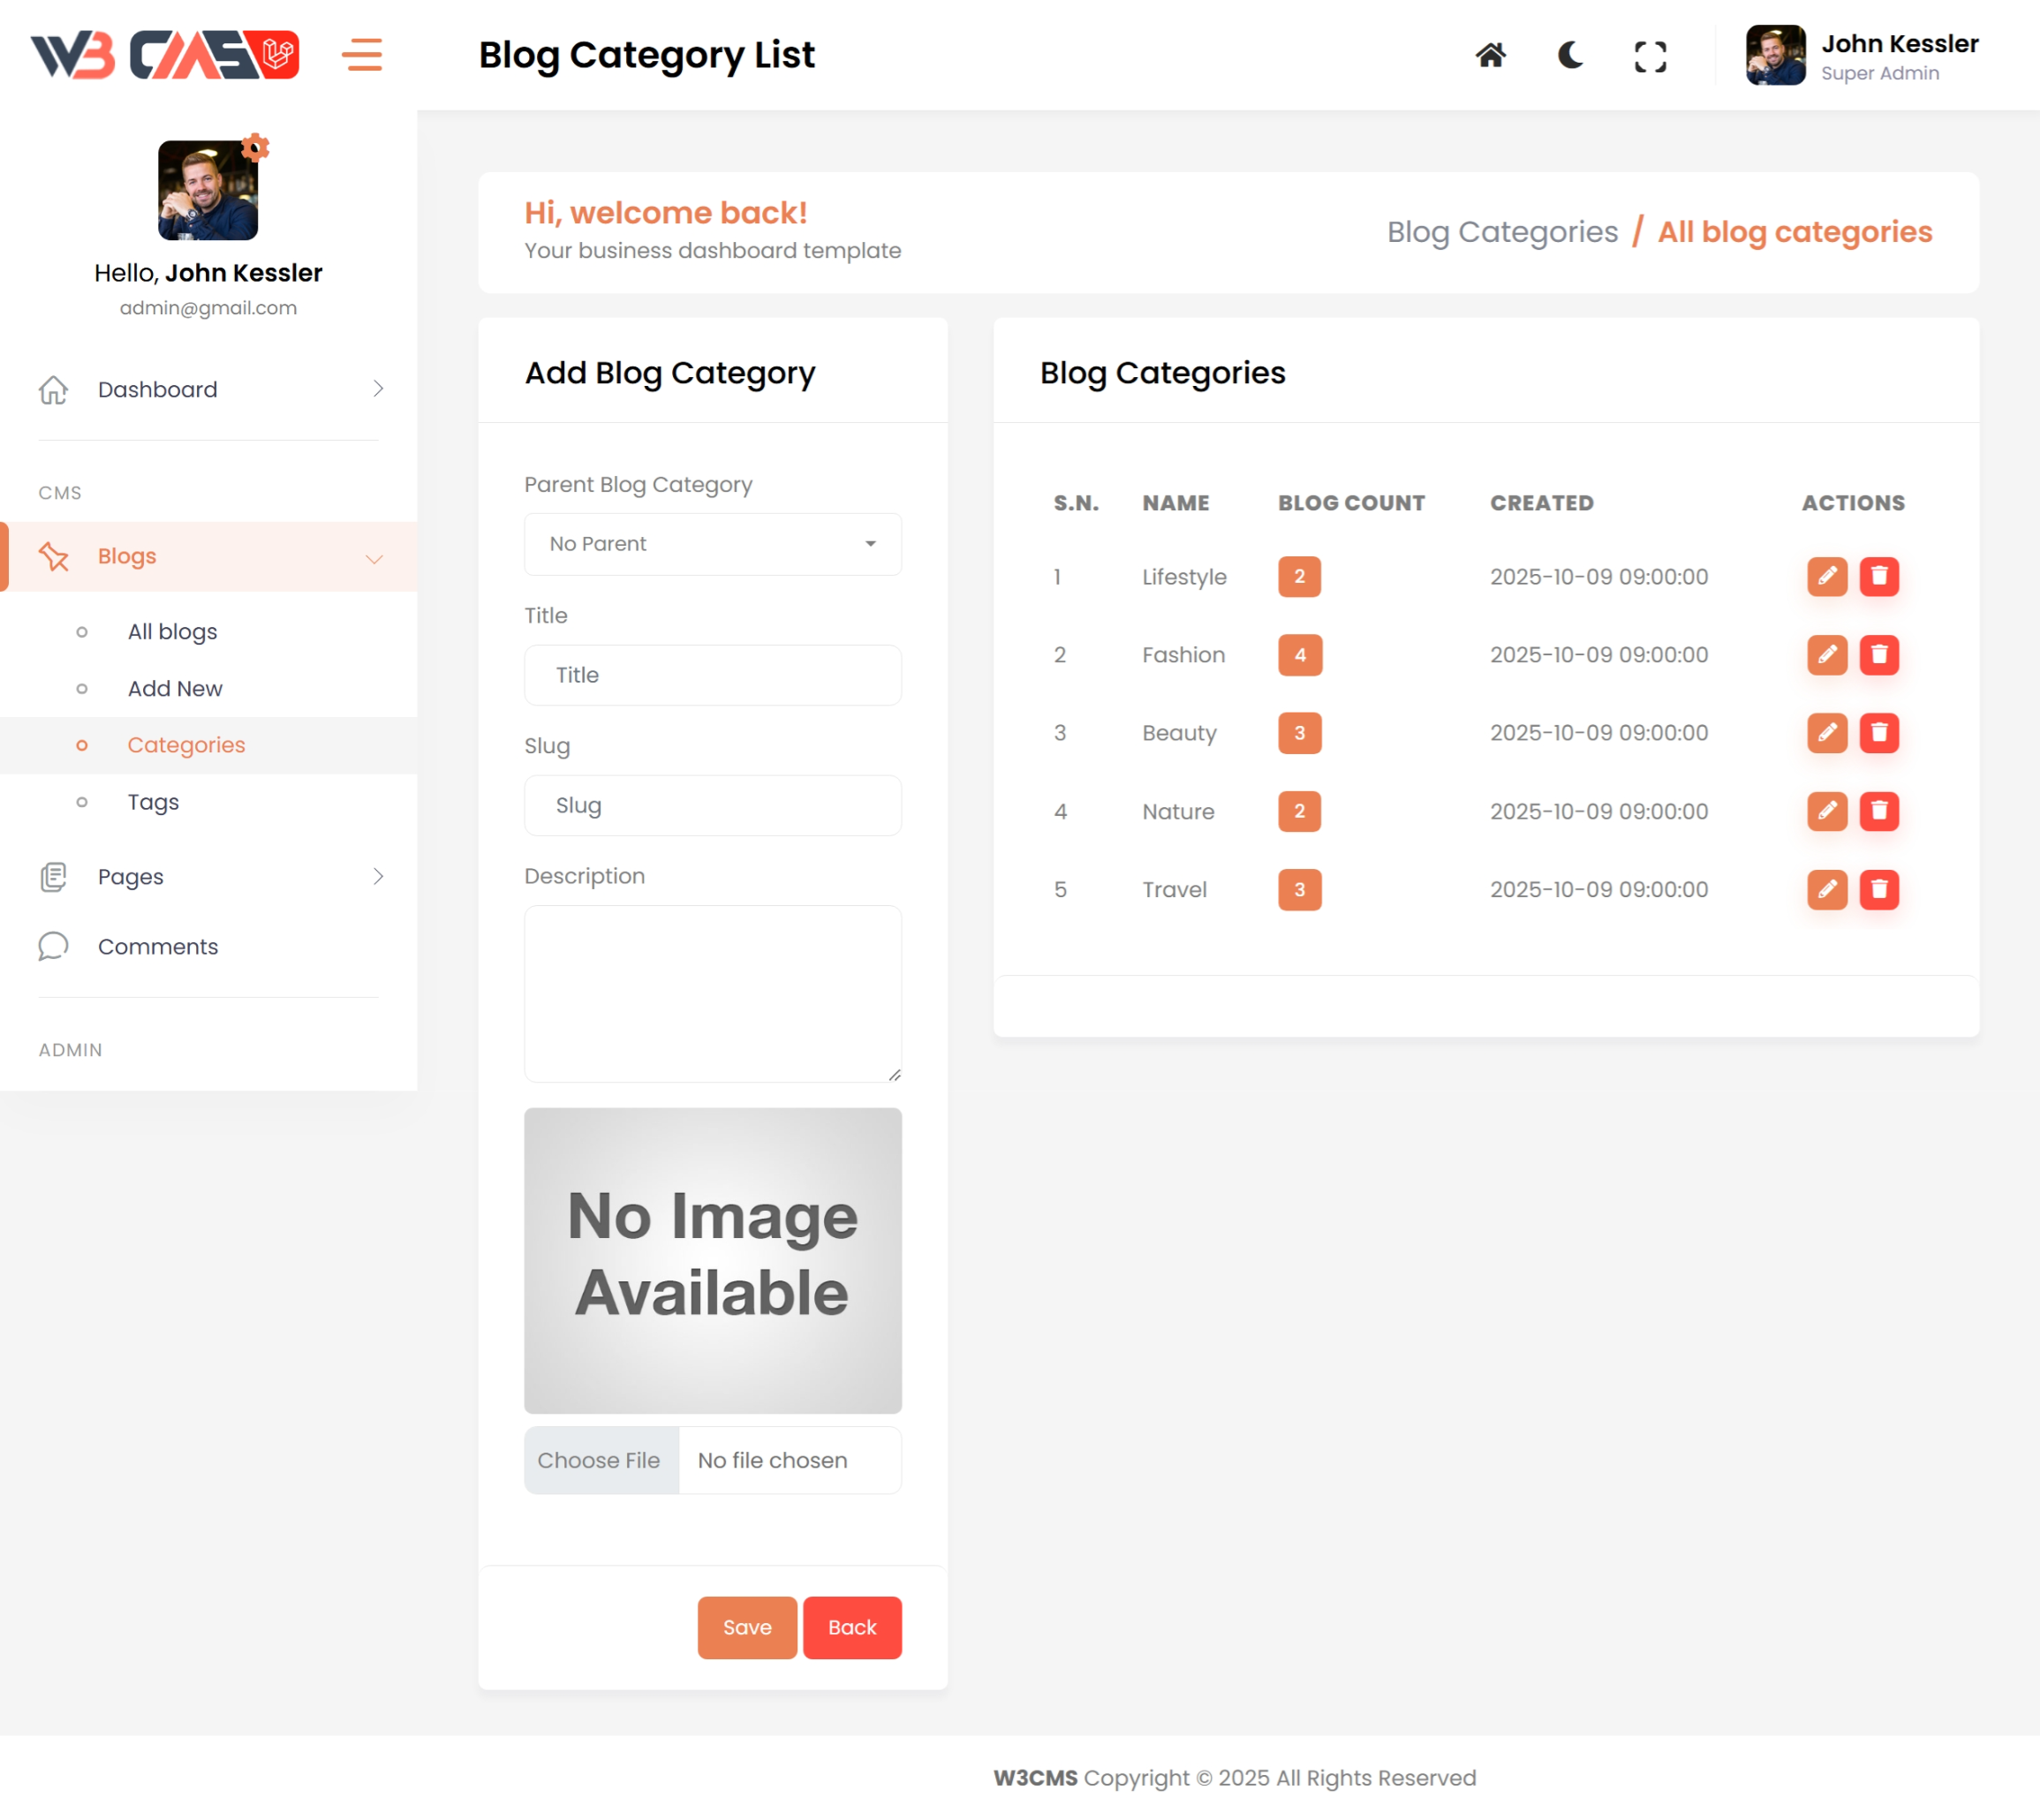Click the Back button
This screenshot has height=1820, width=2040.
[851, 1627]
